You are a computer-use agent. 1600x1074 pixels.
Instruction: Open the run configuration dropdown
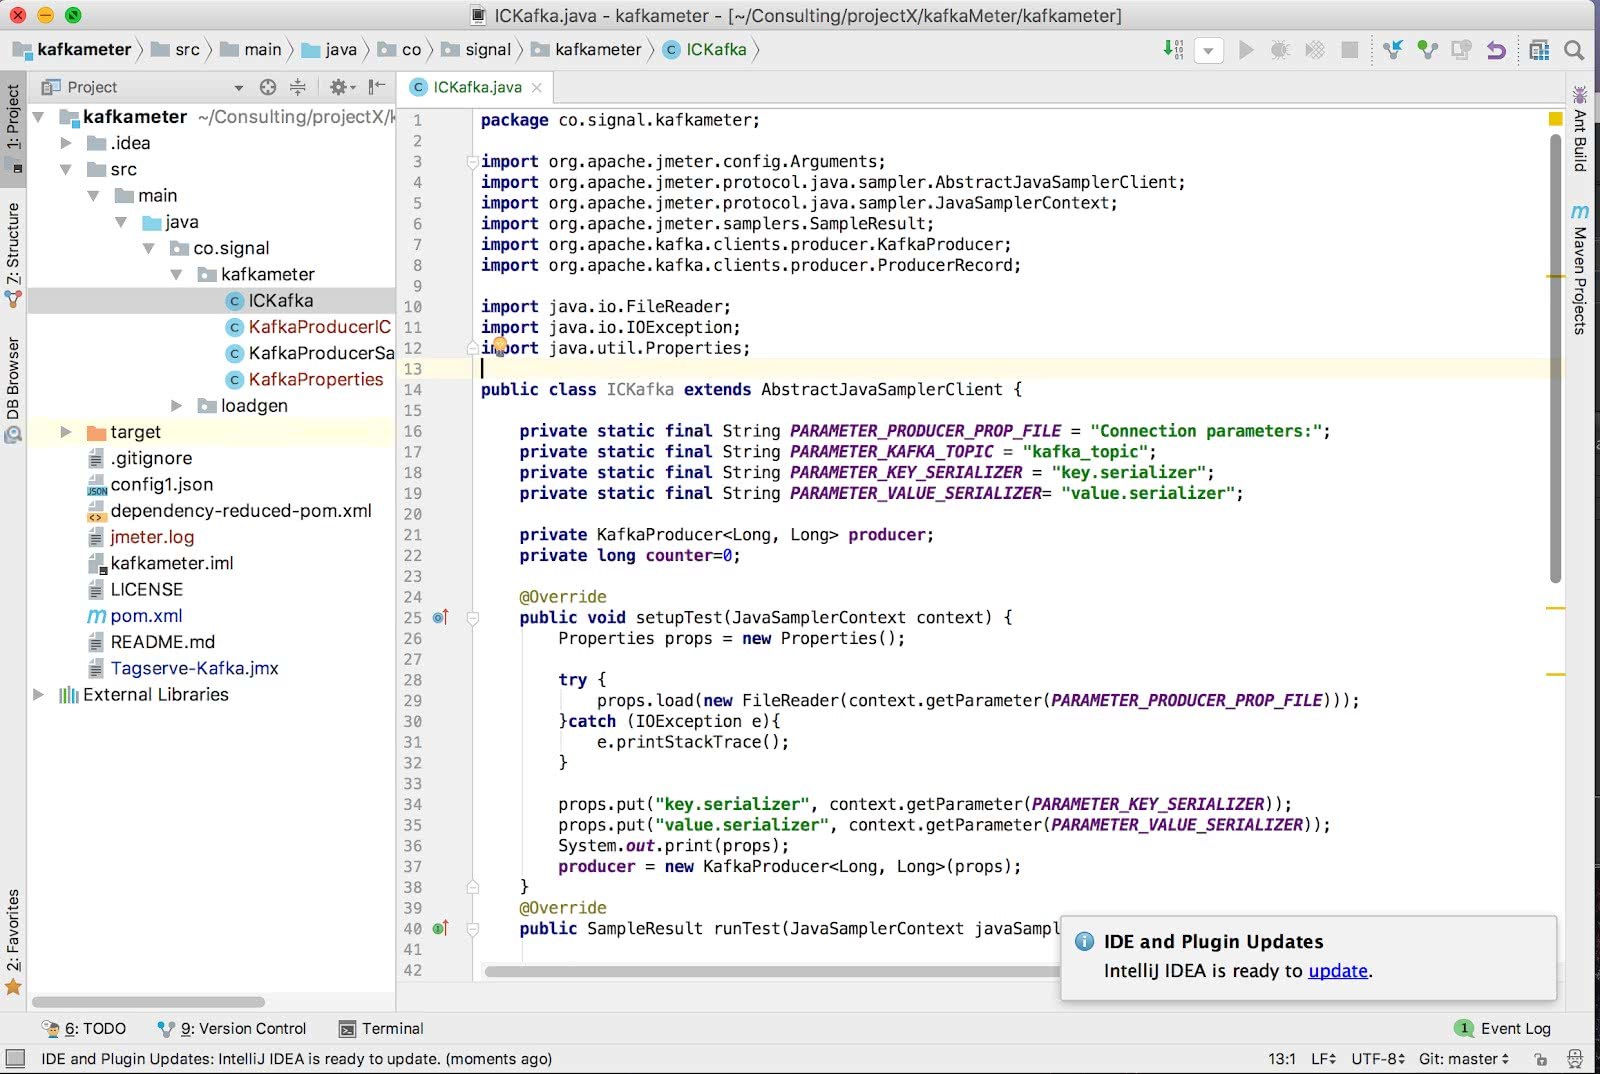(x=1208, y=50)
